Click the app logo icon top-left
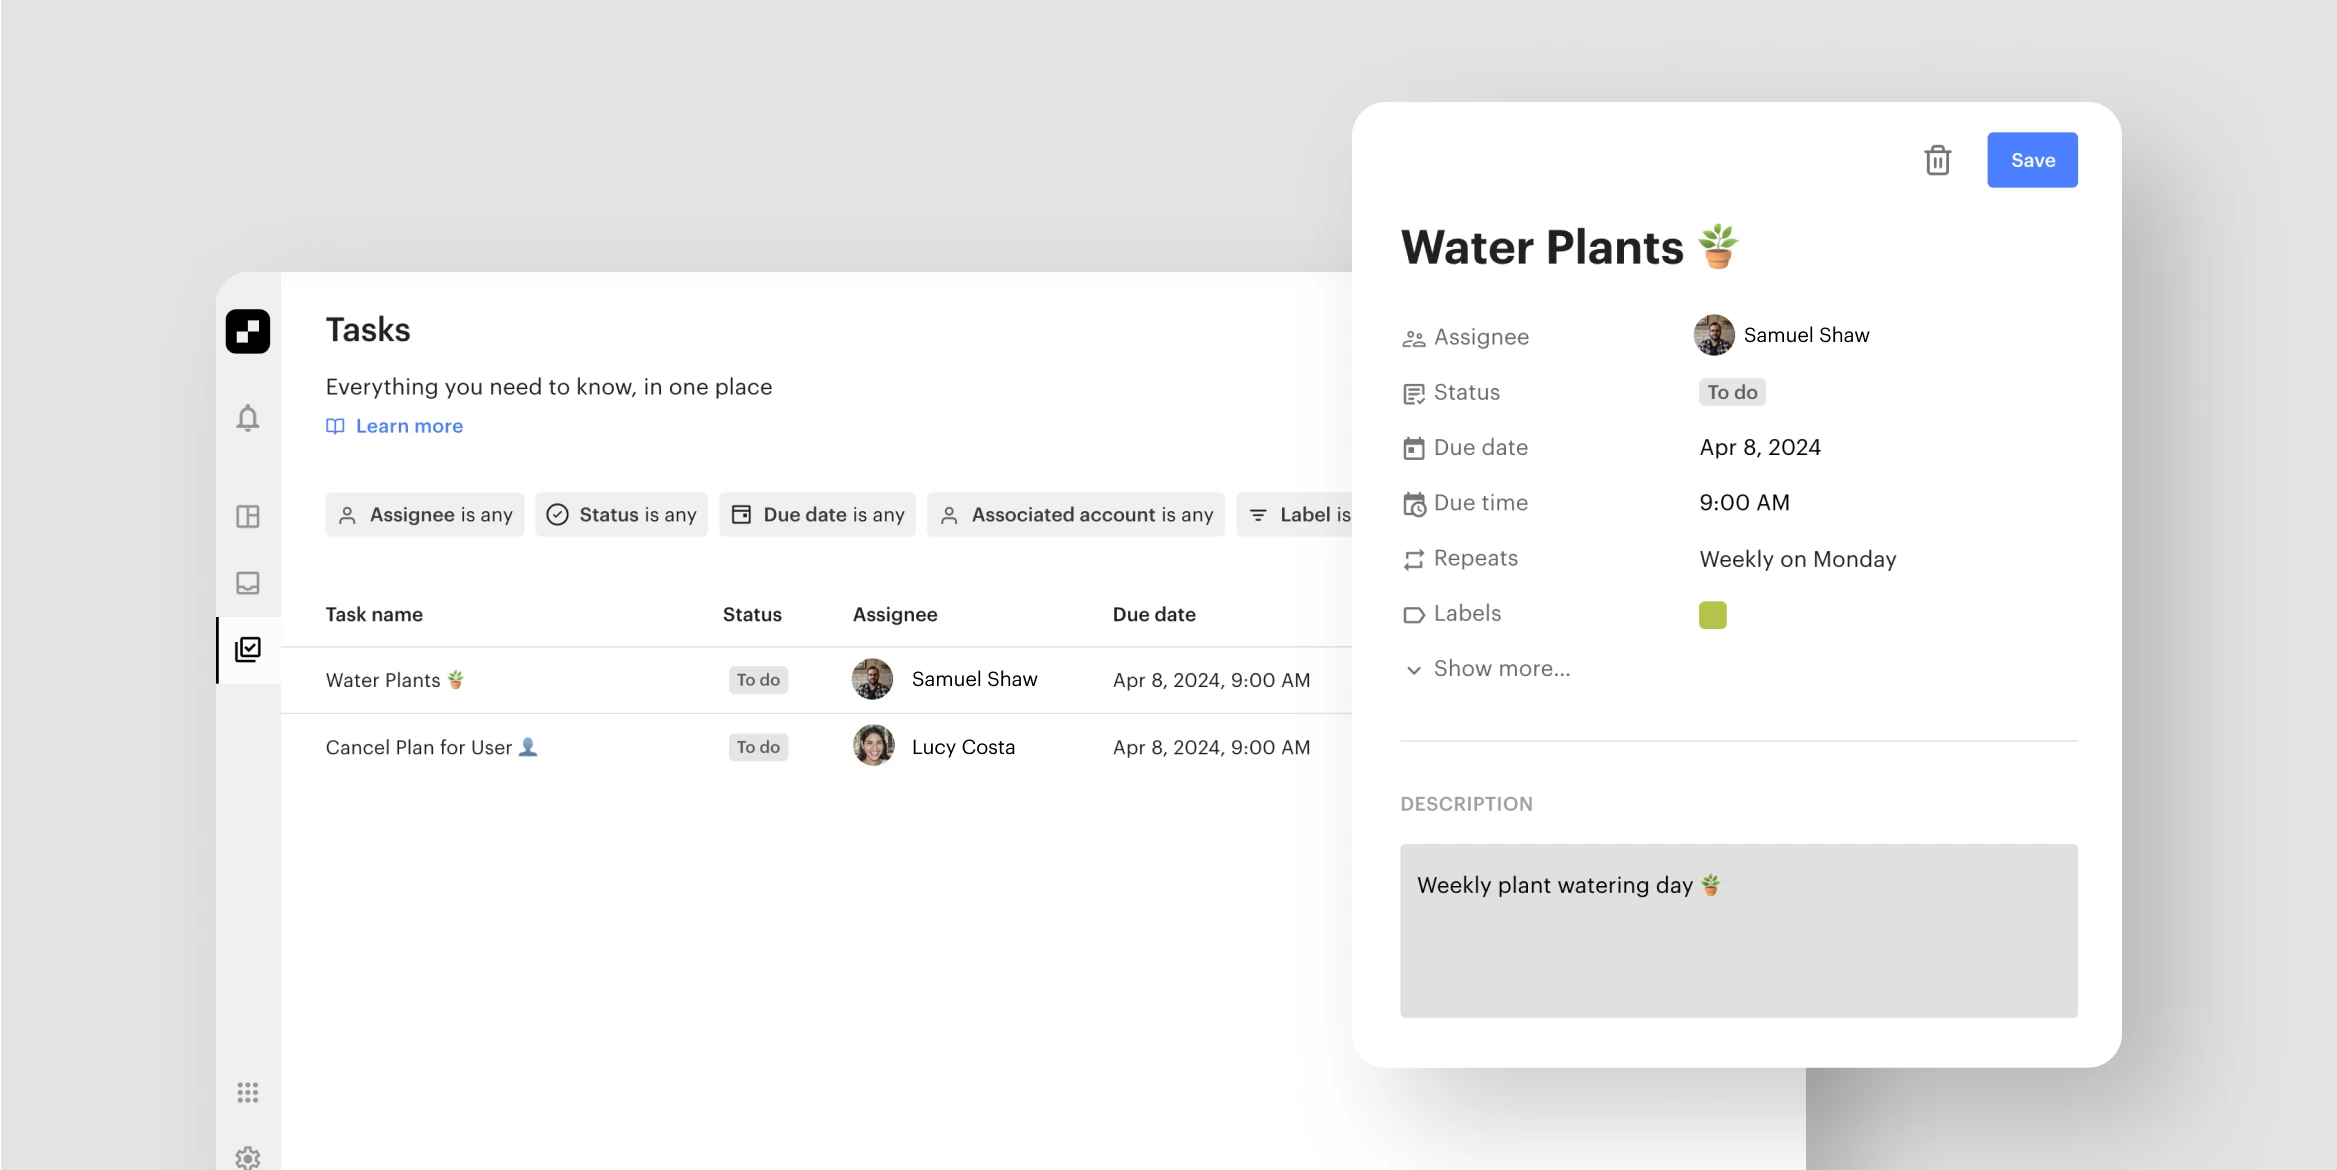 [x=248, y=331]
